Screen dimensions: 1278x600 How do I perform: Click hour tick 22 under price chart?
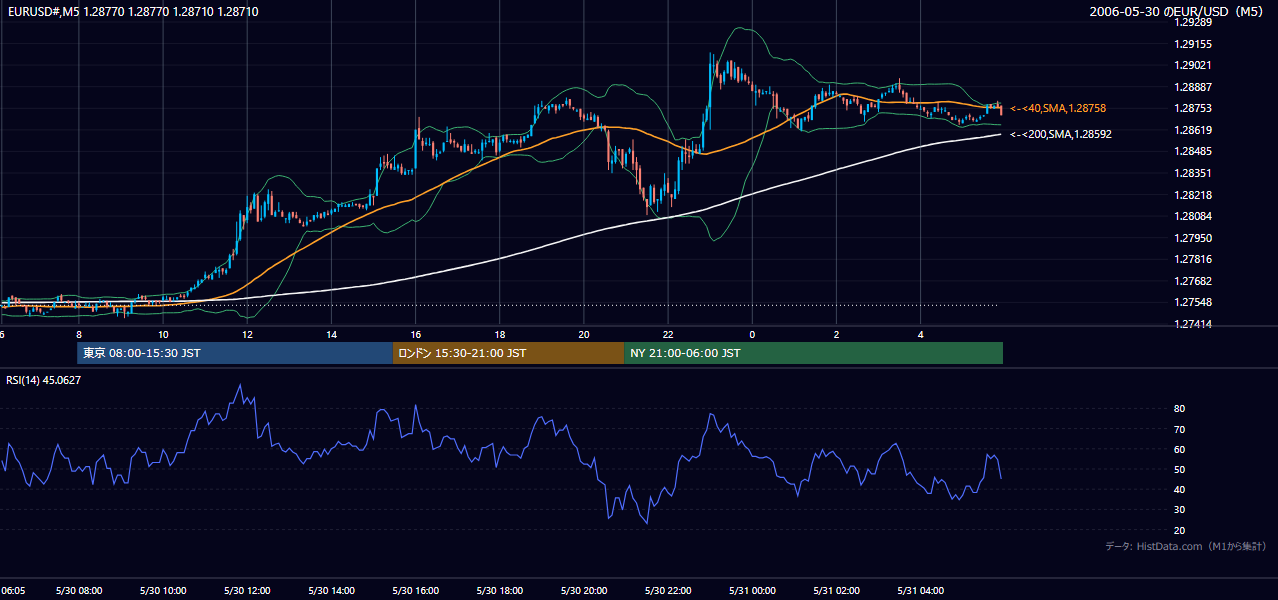pos(667,335)
